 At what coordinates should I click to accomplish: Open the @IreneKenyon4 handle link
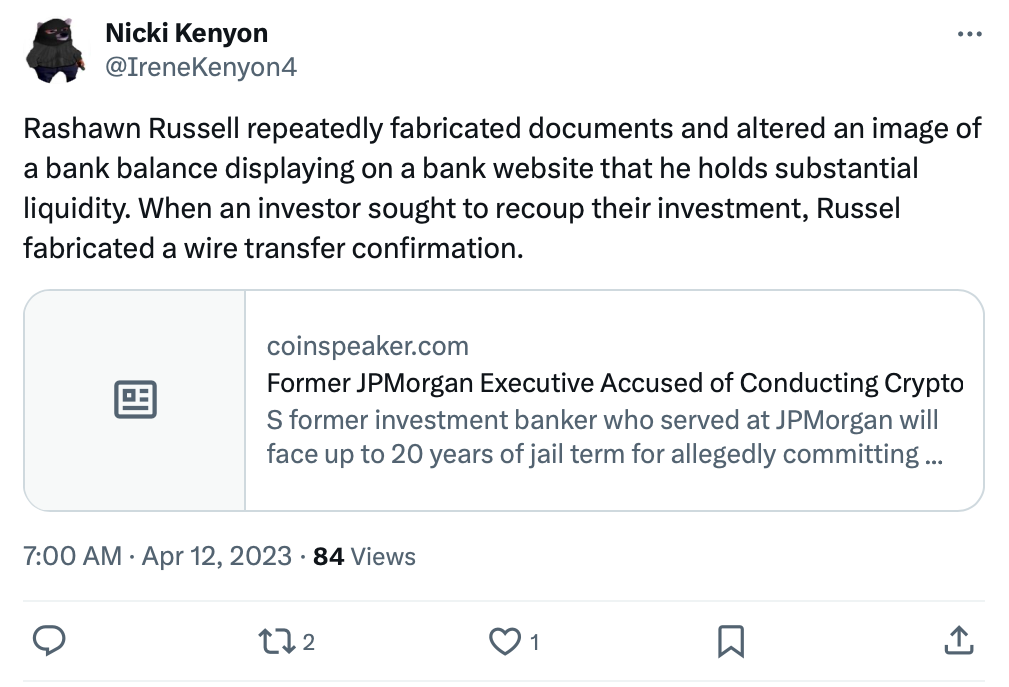(200, 66)
